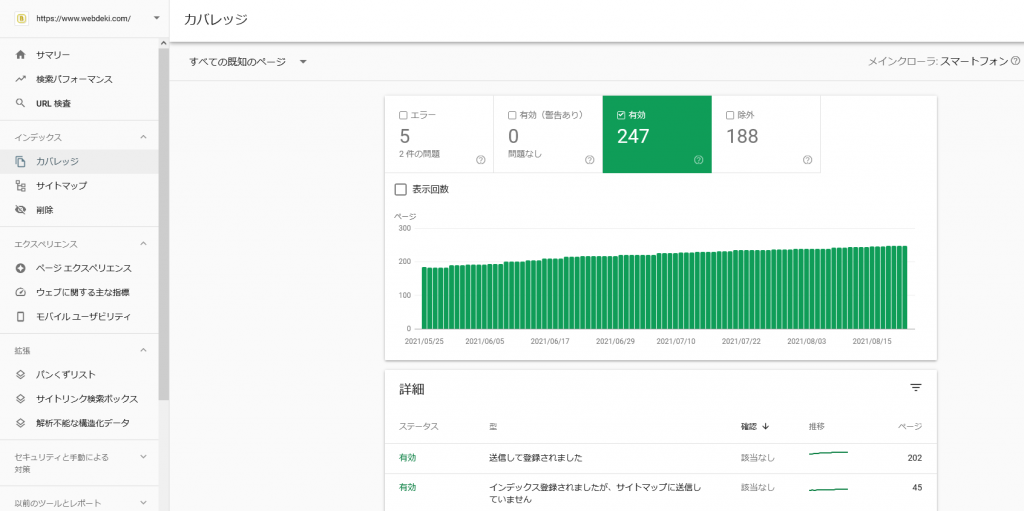Image resolution: width=1024 pixels, height=511 pixels.
Task: Open the property selector https://www.webdeki.com/
Action: pos(84,18)
